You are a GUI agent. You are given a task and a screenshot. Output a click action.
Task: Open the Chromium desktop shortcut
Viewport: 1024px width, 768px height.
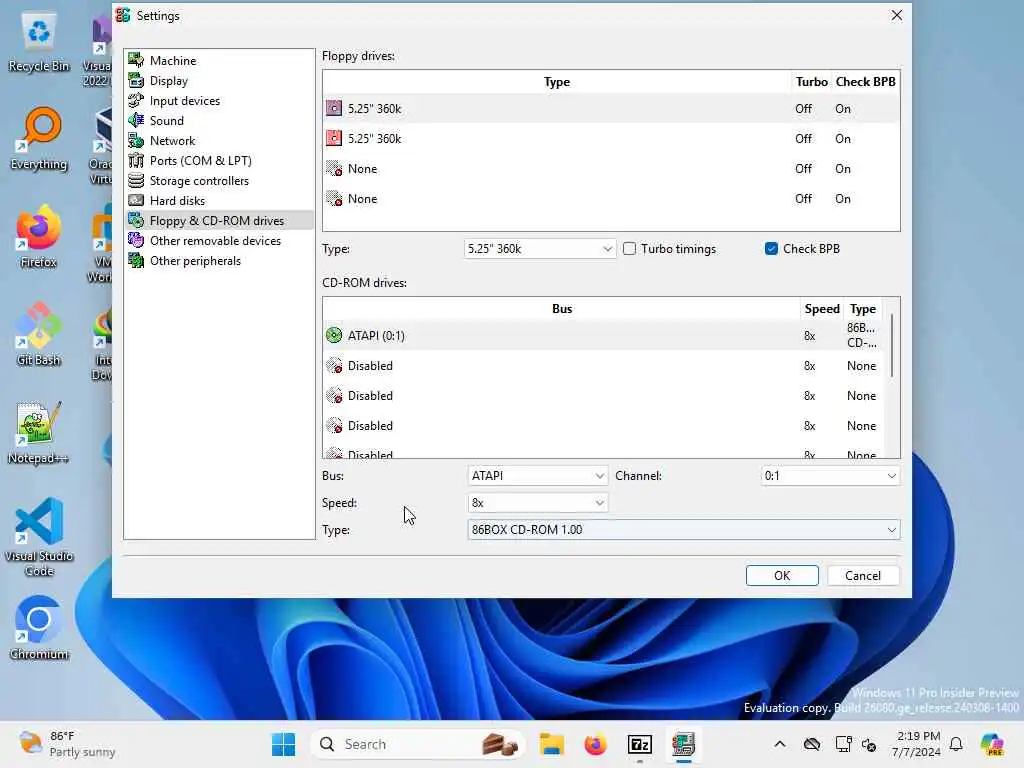39,628
